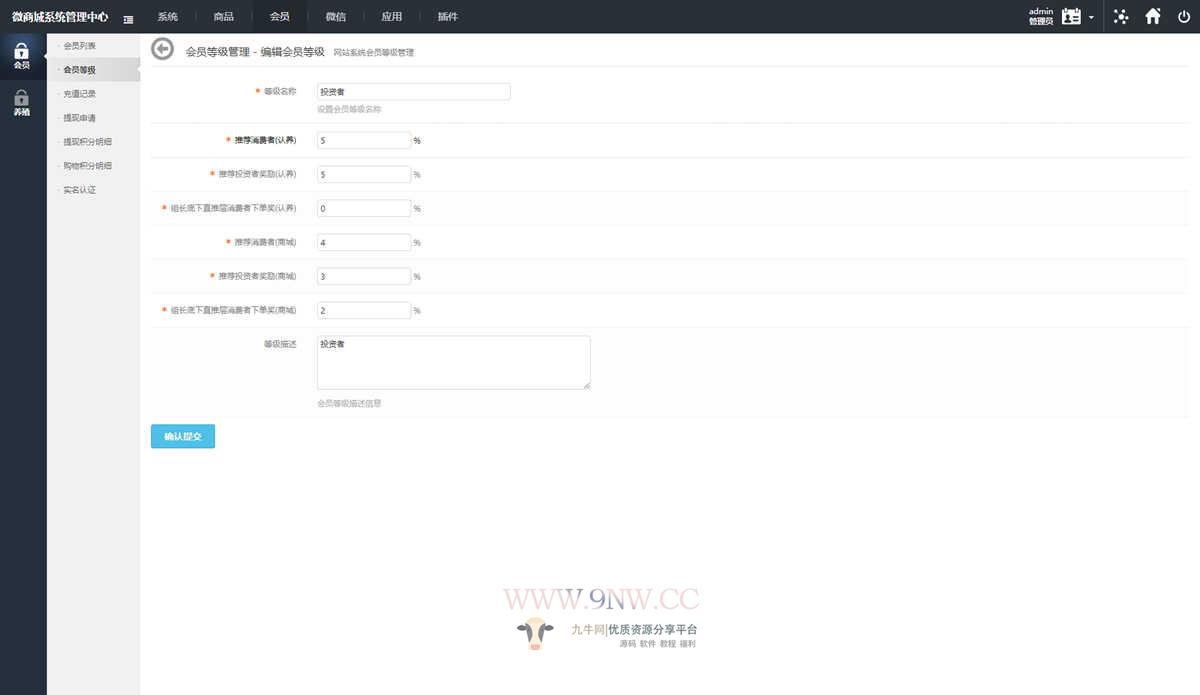Image resolution: width=1200 pixels, height=695 pixels.
Task: Click the network nodes icon in header
Action: pyautogui.click(x=1121, y=17)
